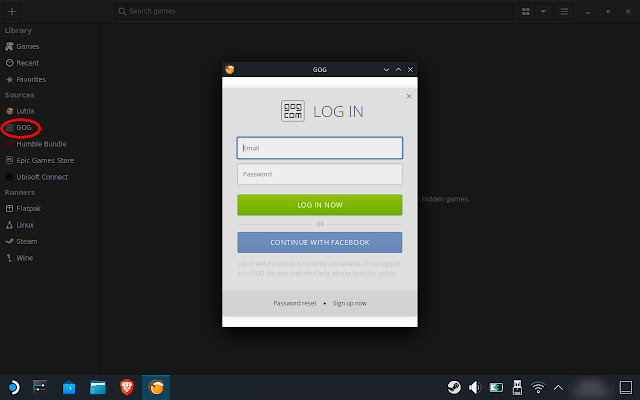The image size is (640, 400).
Task: Click the LOG IN NOW button
Action: 320,205
